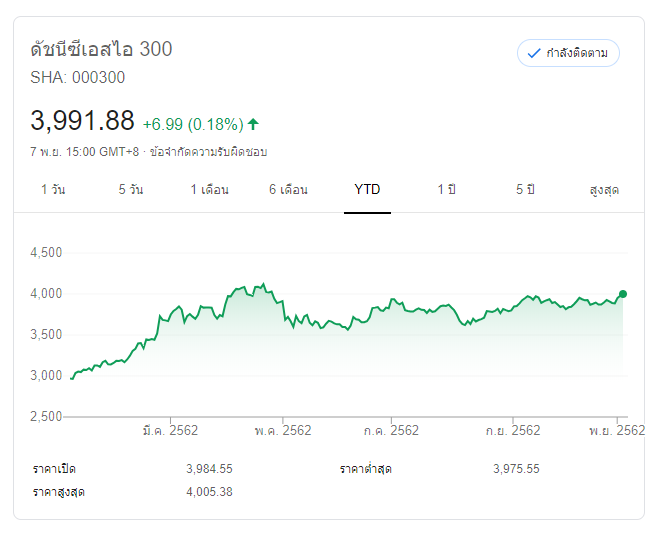Show the 5 ปี chart range
Viewport: 658px width, 534px height.
(525, 190)
